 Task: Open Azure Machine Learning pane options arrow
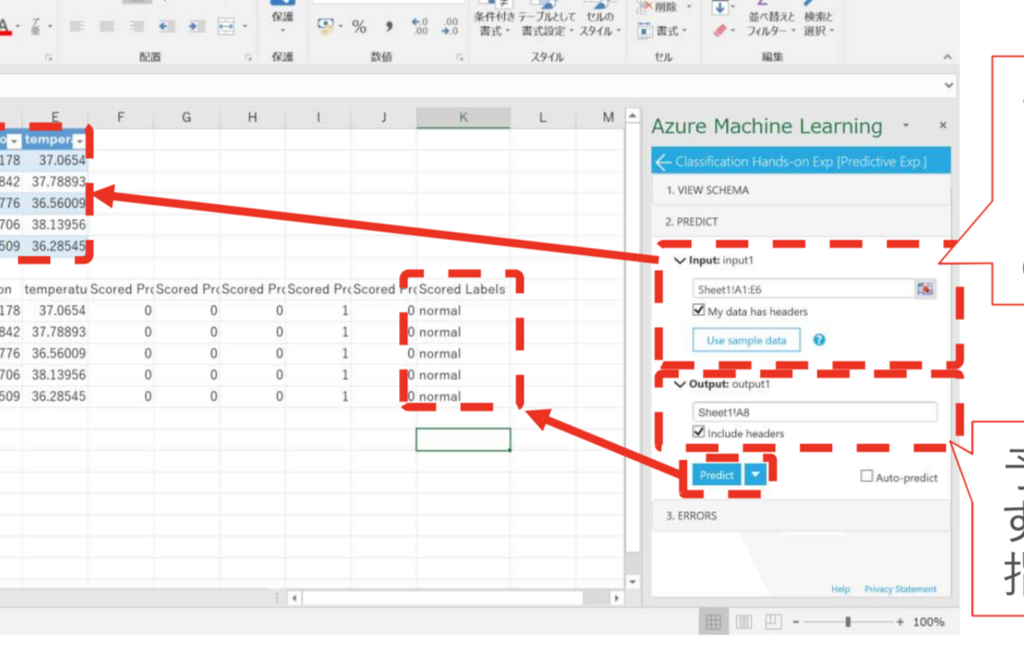[906, 125]
